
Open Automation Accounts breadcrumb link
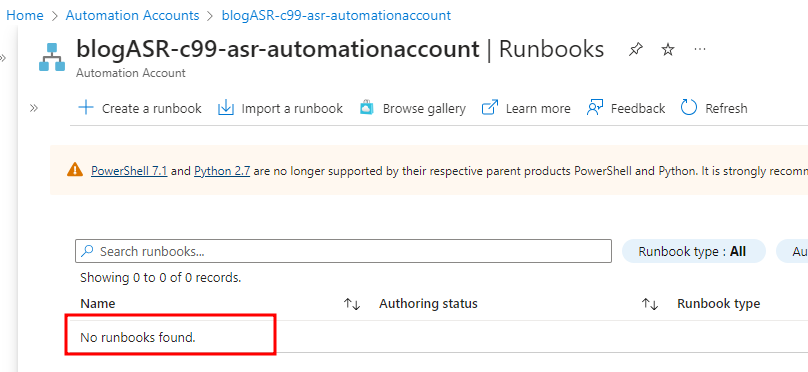coord(132,15)
